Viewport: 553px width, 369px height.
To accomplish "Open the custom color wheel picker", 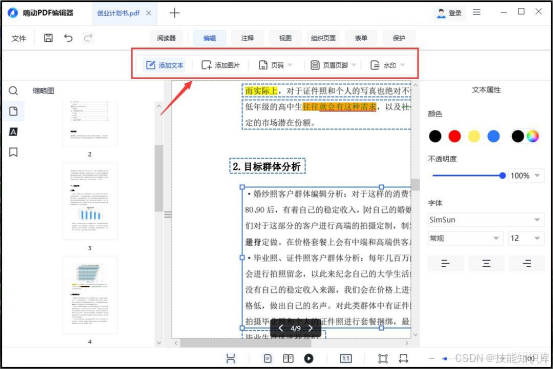I will tap(533, 136).
